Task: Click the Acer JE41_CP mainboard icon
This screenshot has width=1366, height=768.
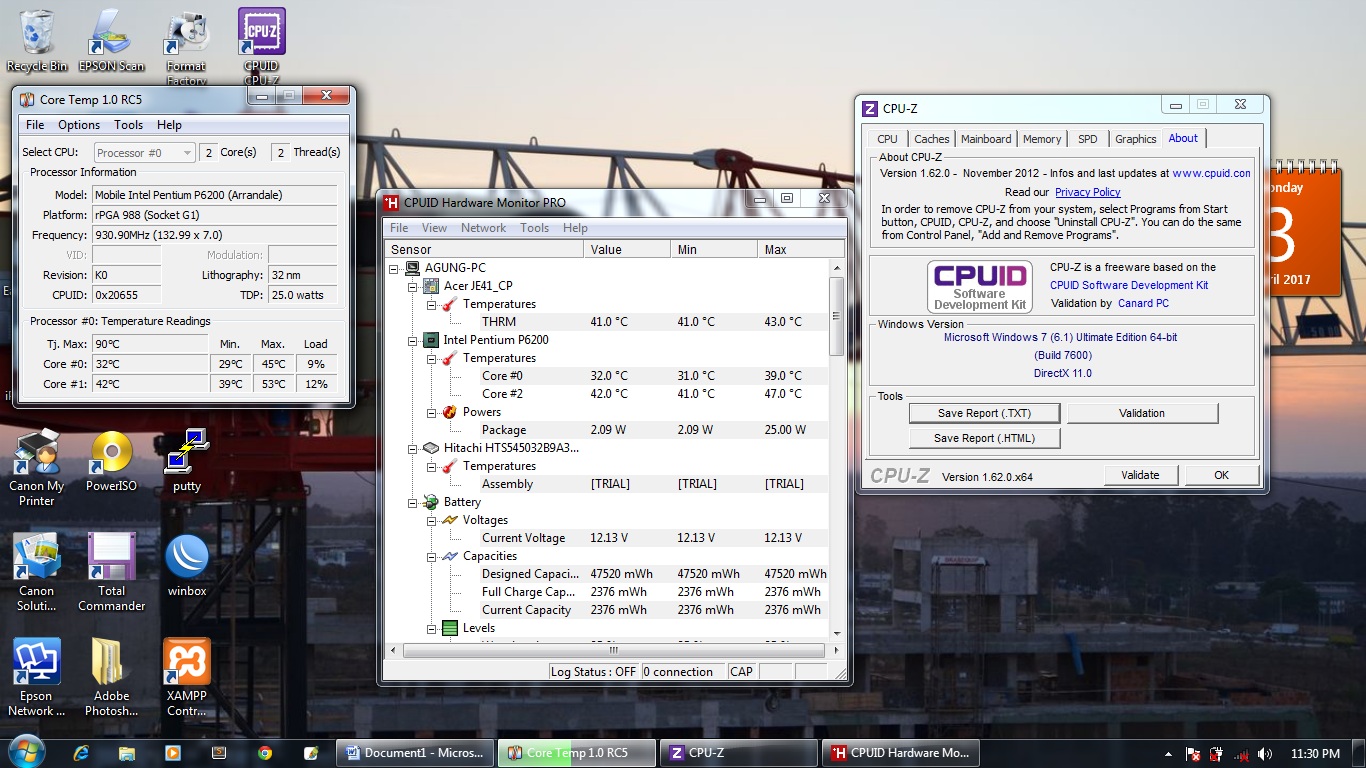Action: [x=431, y=286]
